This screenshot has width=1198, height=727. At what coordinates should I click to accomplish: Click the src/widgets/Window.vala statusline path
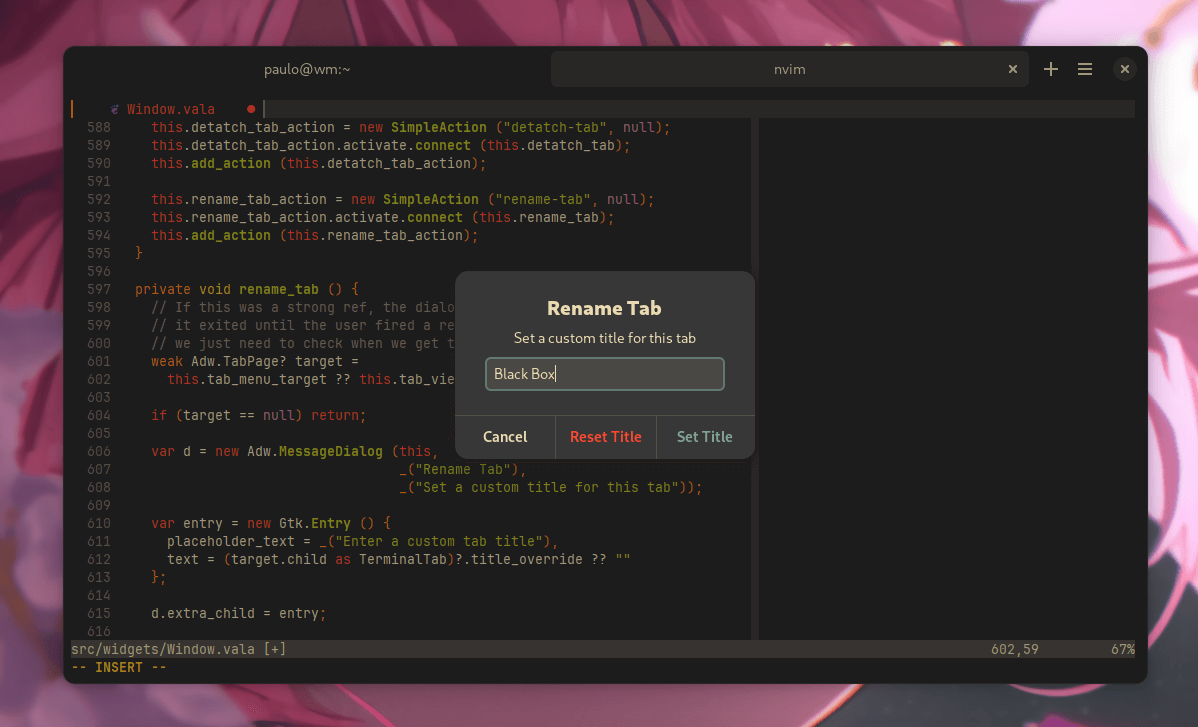pos(163,648)
